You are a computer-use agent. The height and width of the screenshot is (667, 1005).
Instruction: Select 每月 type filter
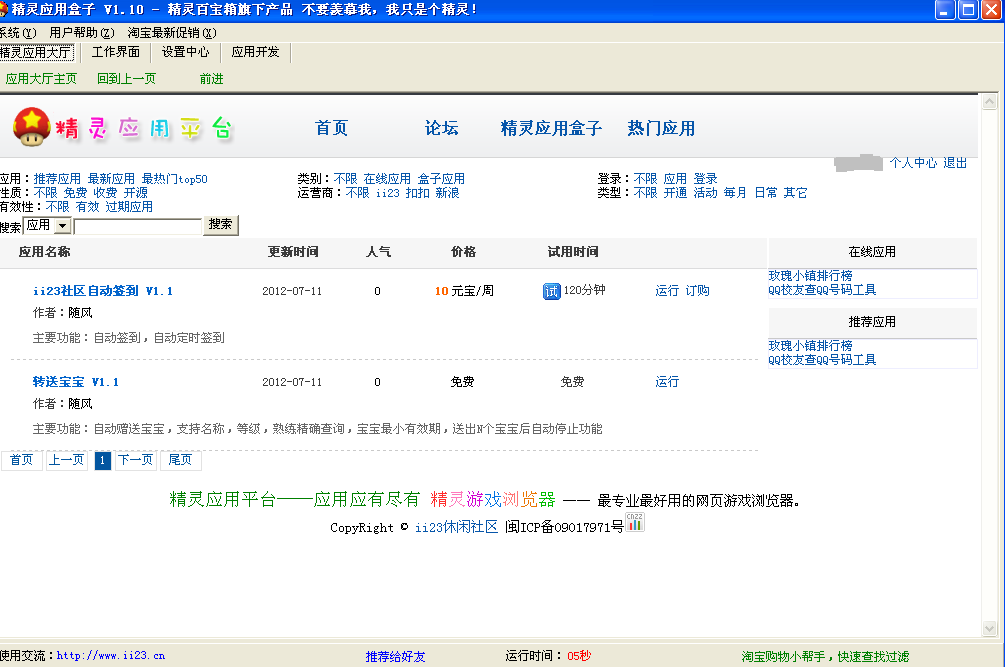coord(735,193)
